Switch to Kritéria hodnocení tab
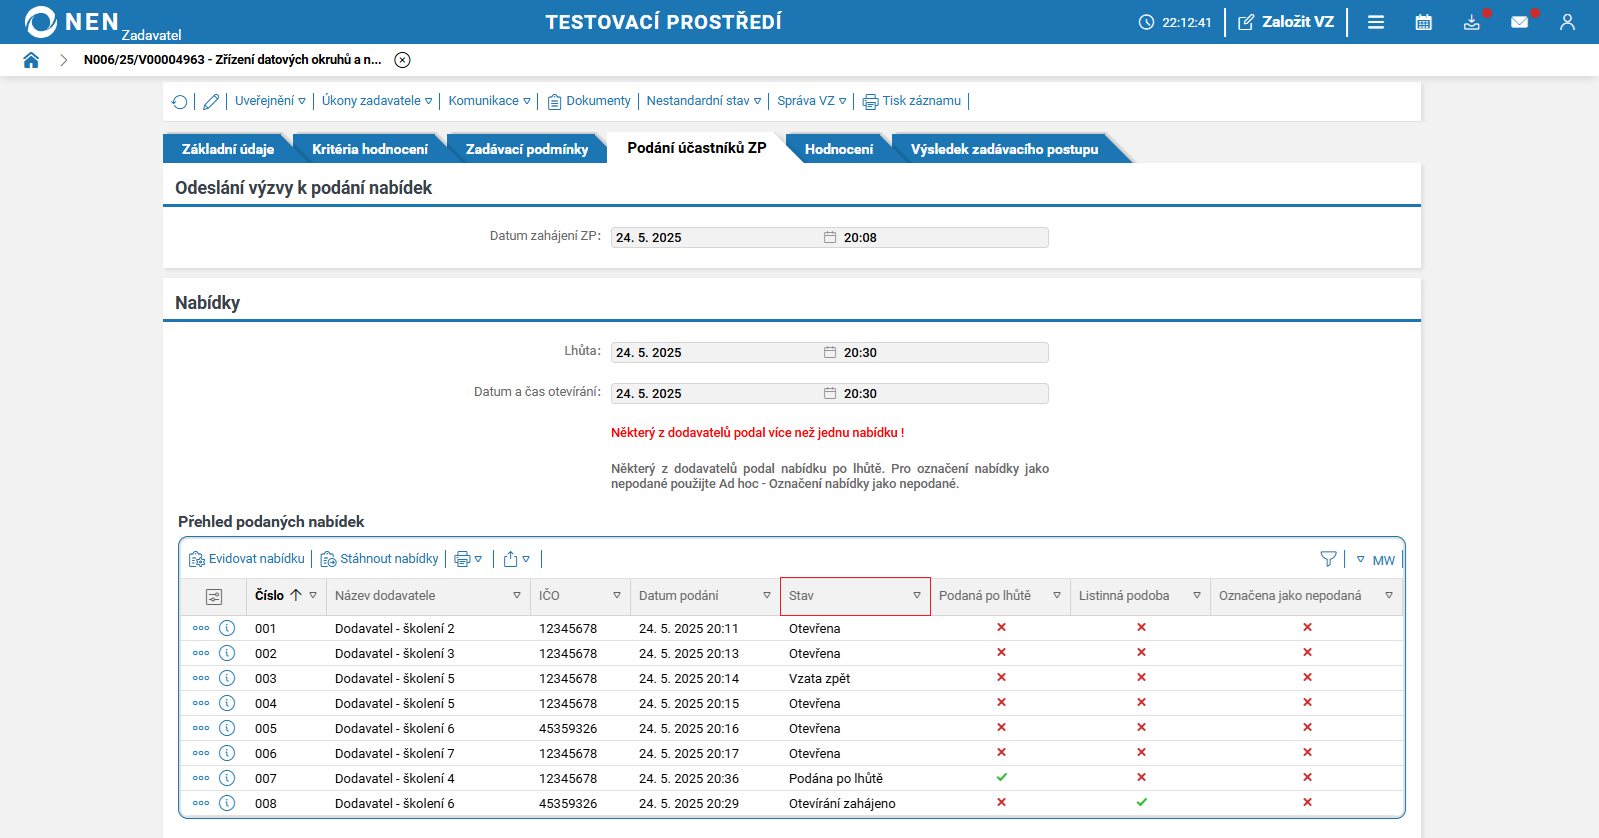This screenshot has height=838, width=1599. tap(369, 149)
